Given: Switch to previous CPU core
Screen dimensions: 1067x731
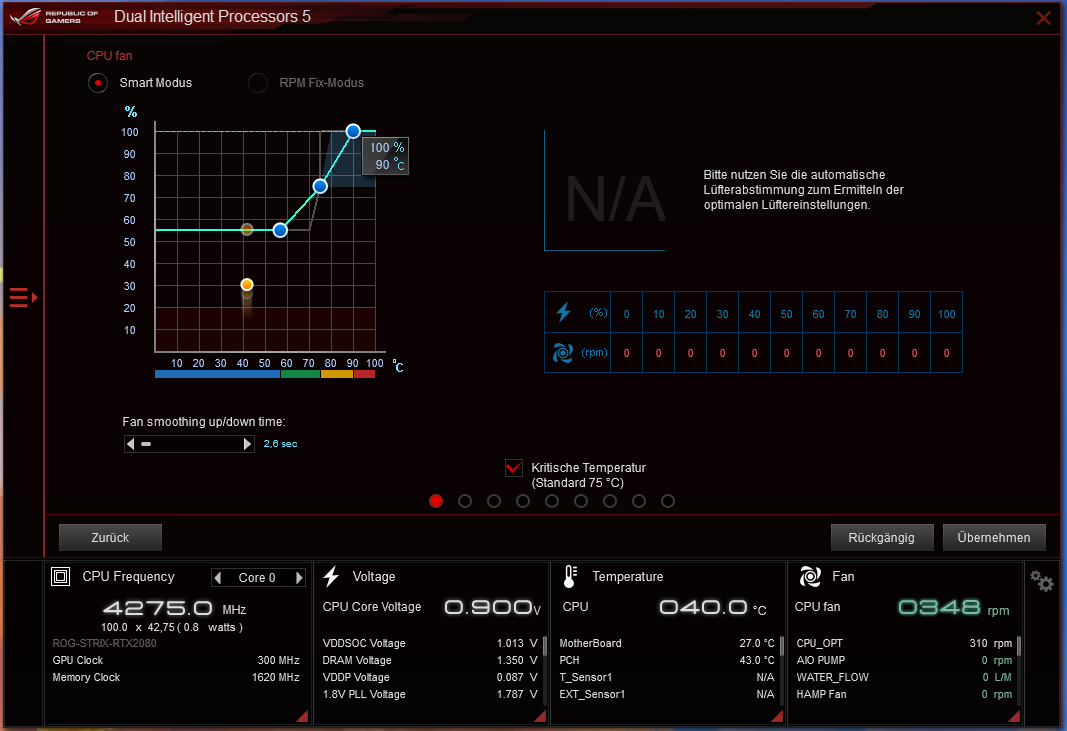Looking at the screenshot, I should tap(218, 578).
